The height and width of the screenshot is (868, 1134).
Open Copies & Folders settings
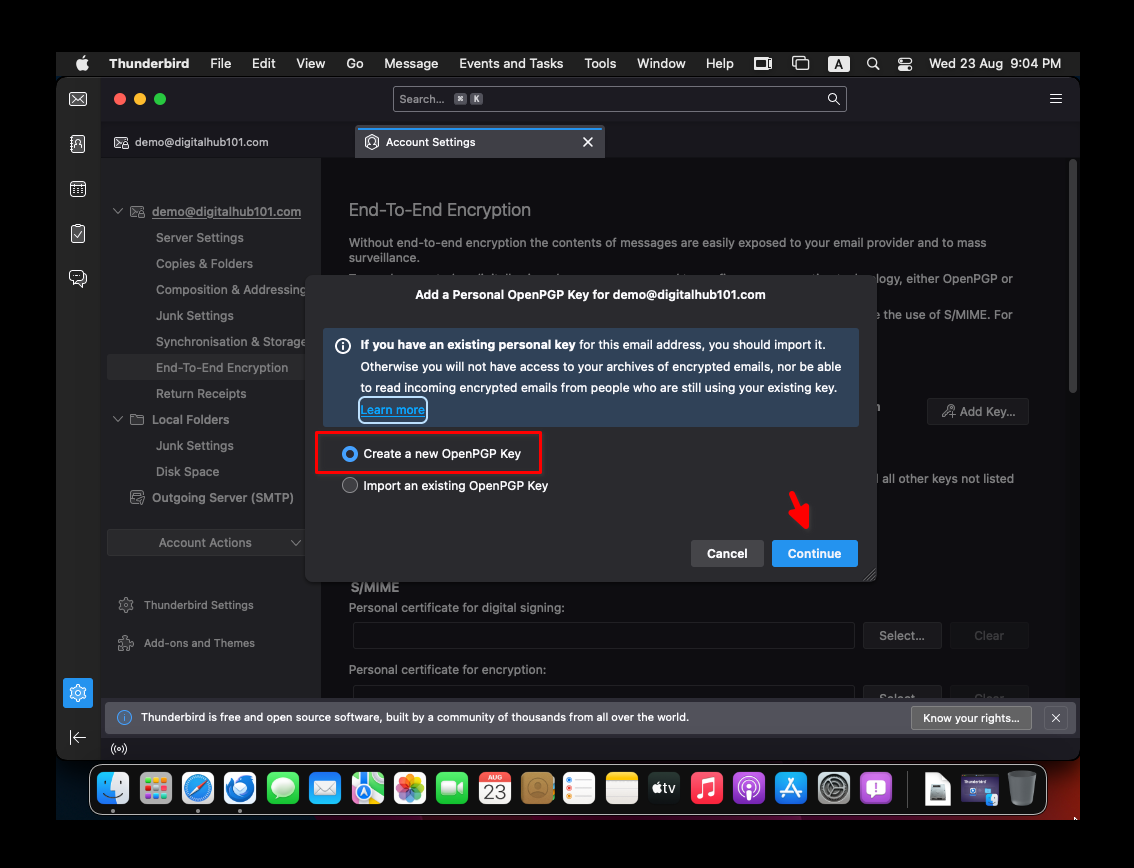[x=205, y=263]
